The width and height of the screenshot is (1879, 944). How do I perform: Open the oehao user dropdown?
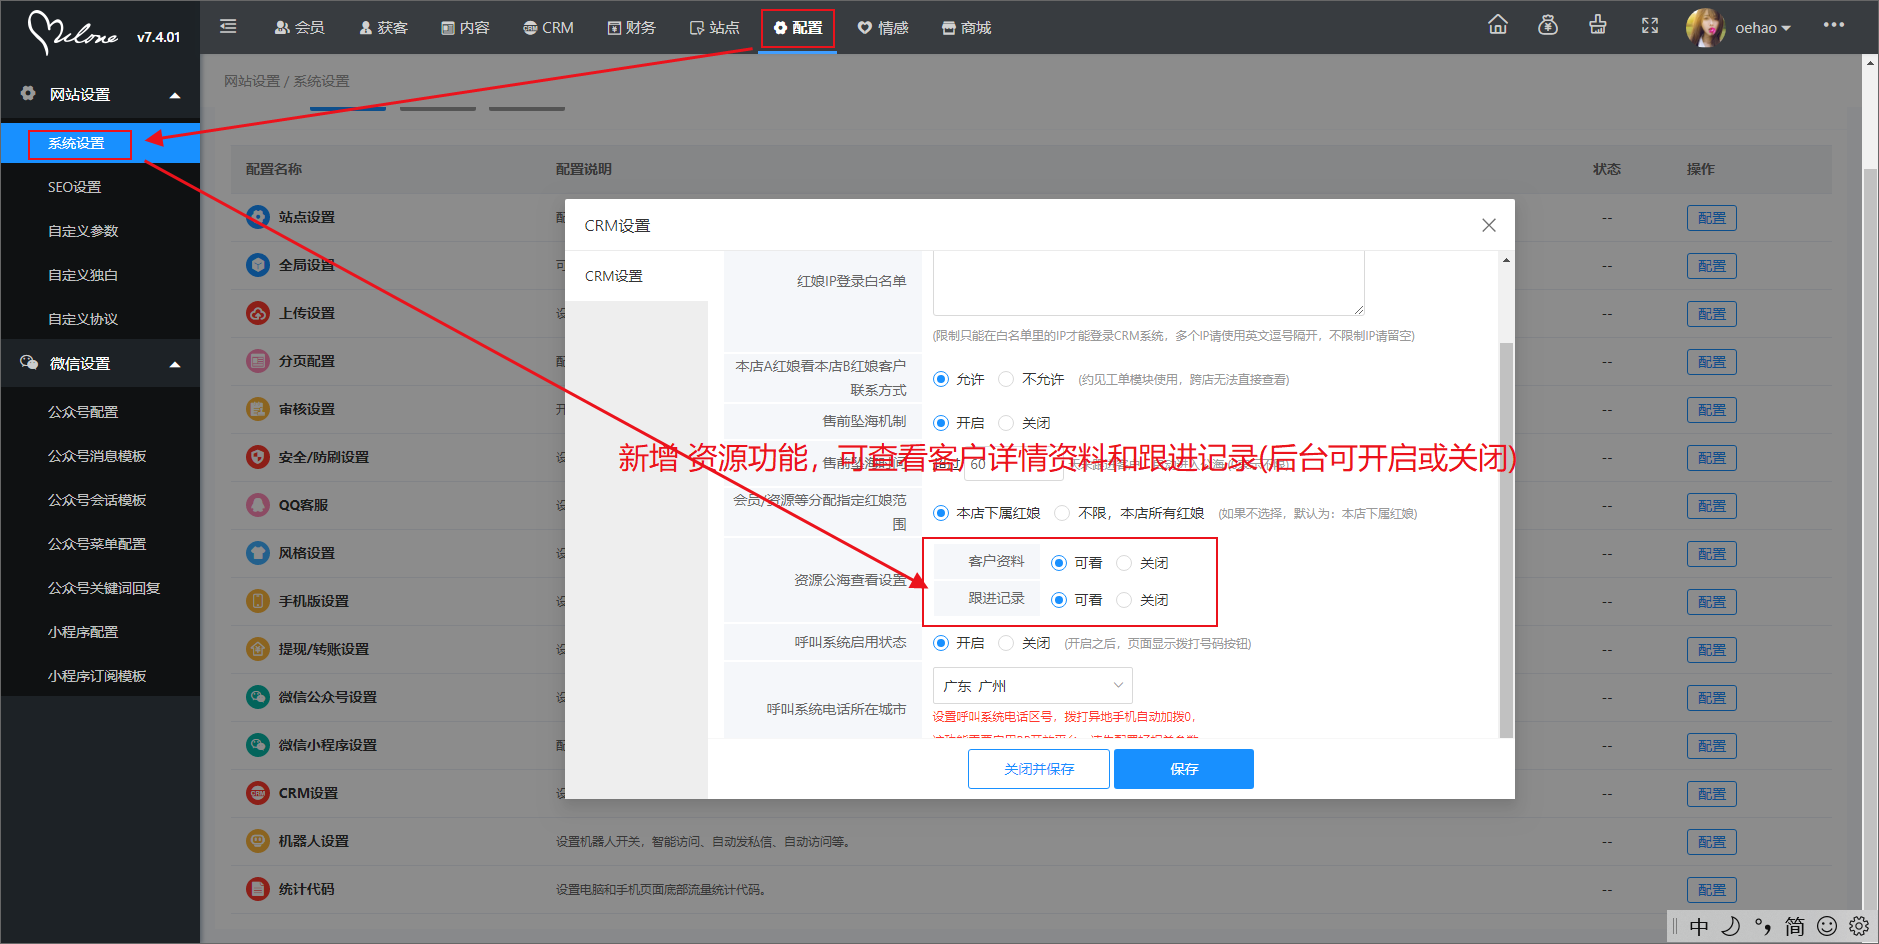1763,28
